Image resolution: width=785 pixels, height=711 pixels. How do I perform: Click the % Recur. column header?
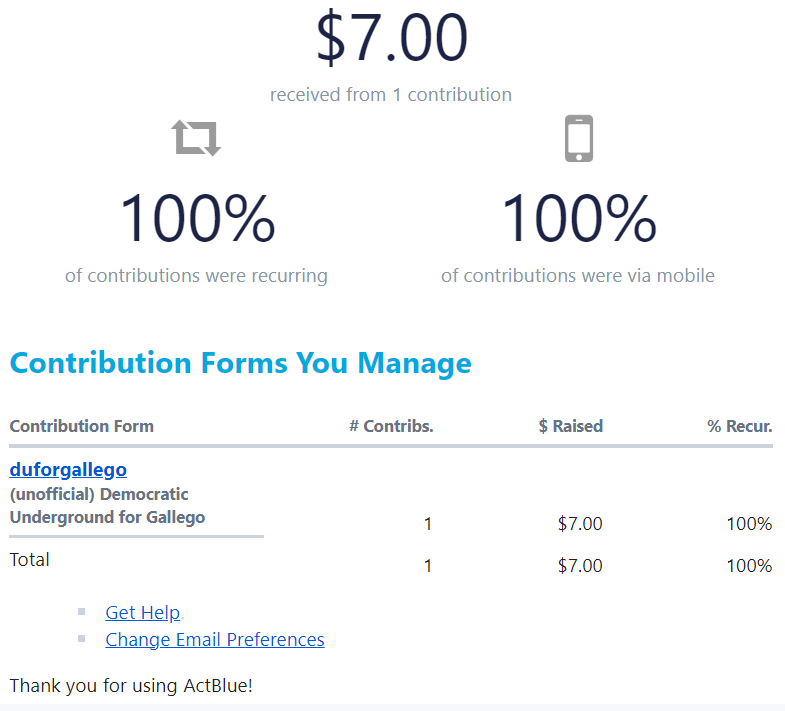pyautogui.click(x=739, y=426)
